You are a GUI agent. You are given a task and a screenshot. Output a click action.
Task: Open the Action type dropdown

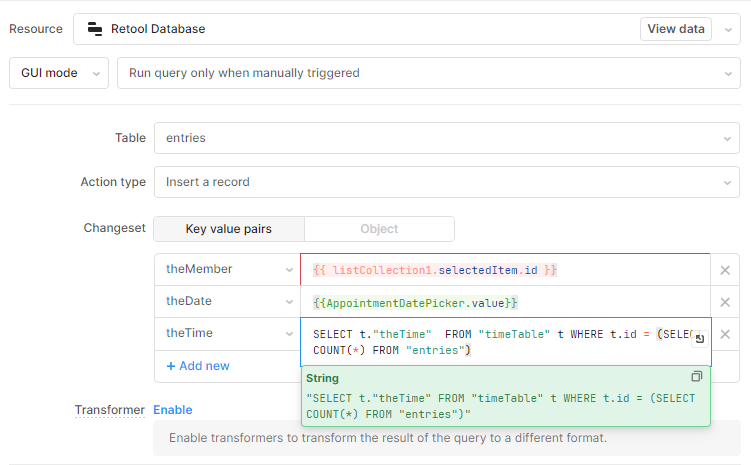click(x=447, y=182)
